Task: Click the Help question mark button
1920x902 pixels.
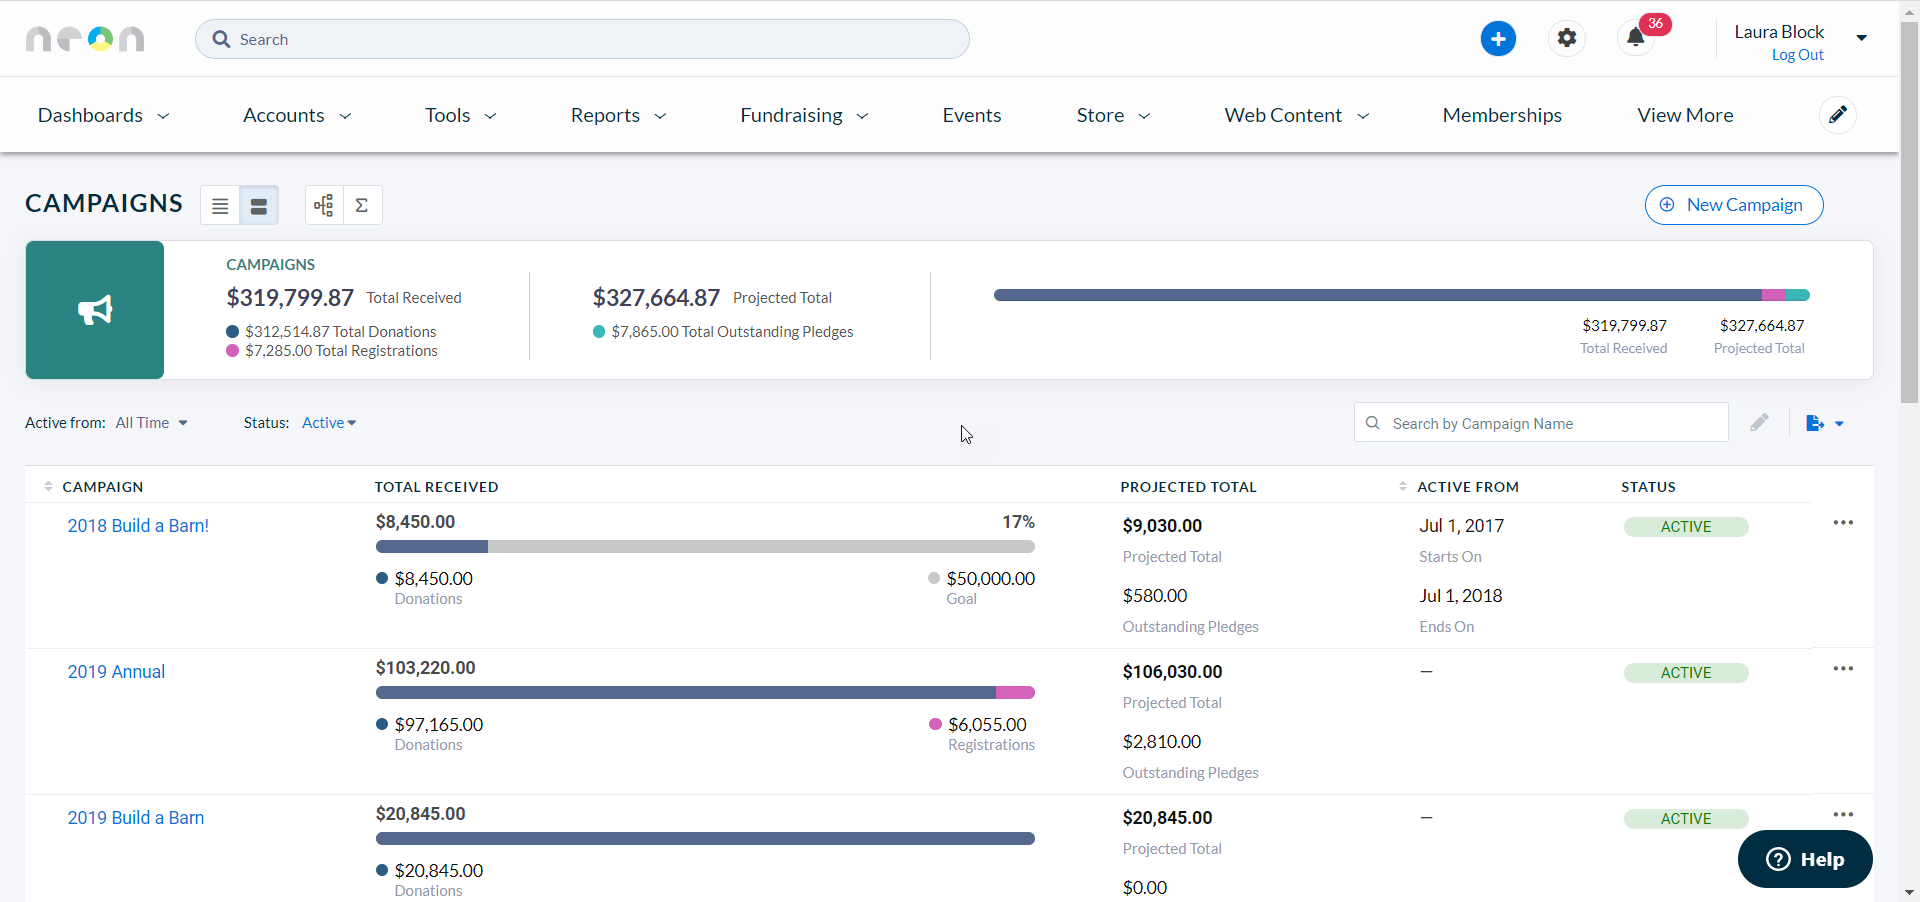Action: pos(1805,859)
